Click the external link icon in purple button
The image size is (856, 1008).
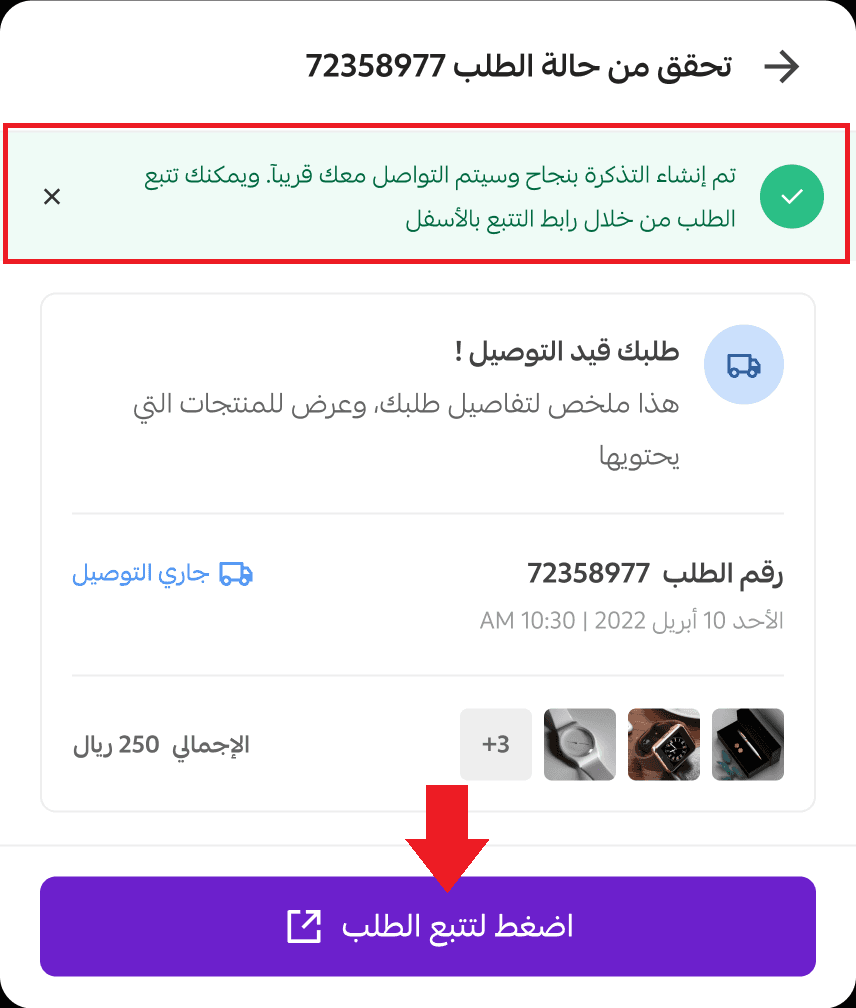(x=303, y=926)
